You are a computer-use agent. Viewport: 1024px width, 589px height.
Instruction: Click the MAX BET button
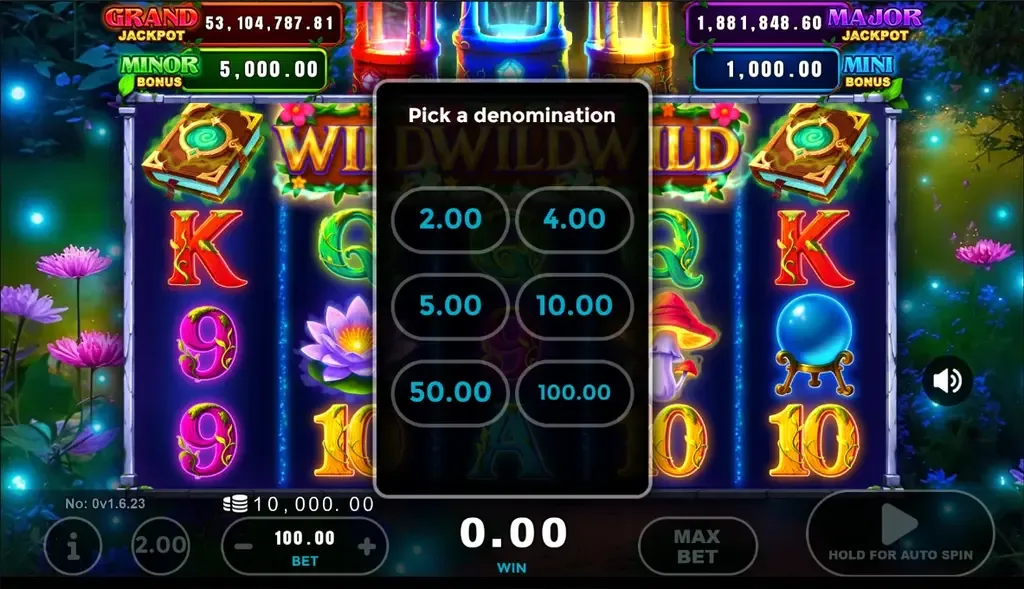click(x=697, y=546)
